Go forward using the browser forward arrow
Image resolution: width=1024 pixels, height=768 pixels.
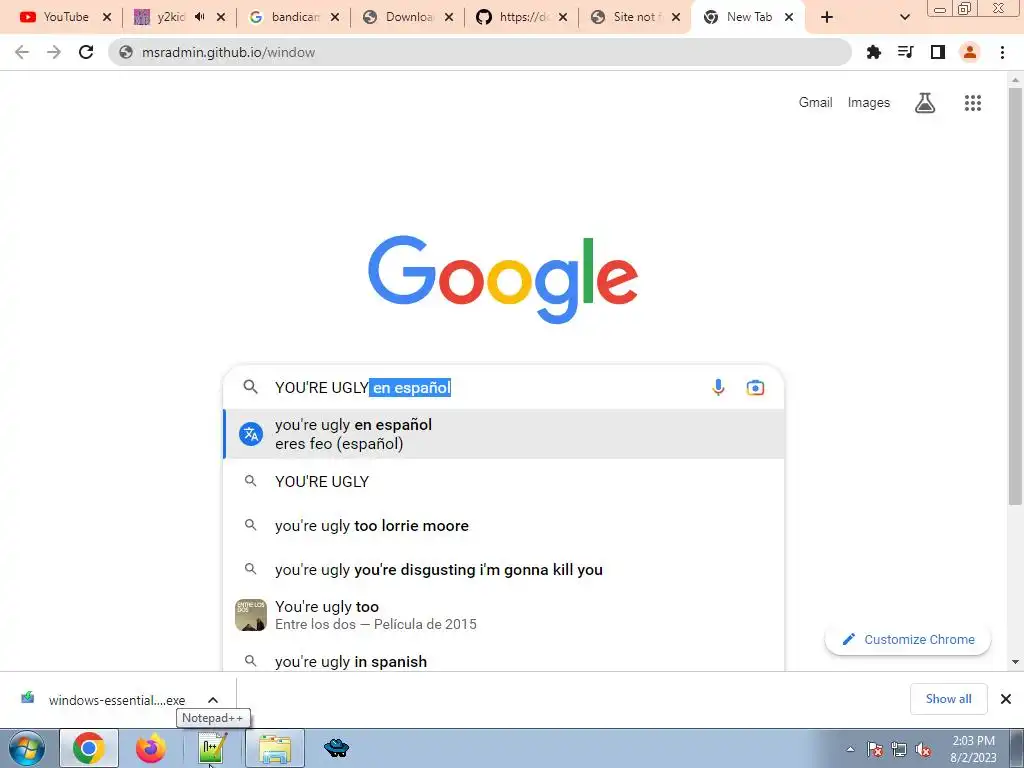click(54, 52)
